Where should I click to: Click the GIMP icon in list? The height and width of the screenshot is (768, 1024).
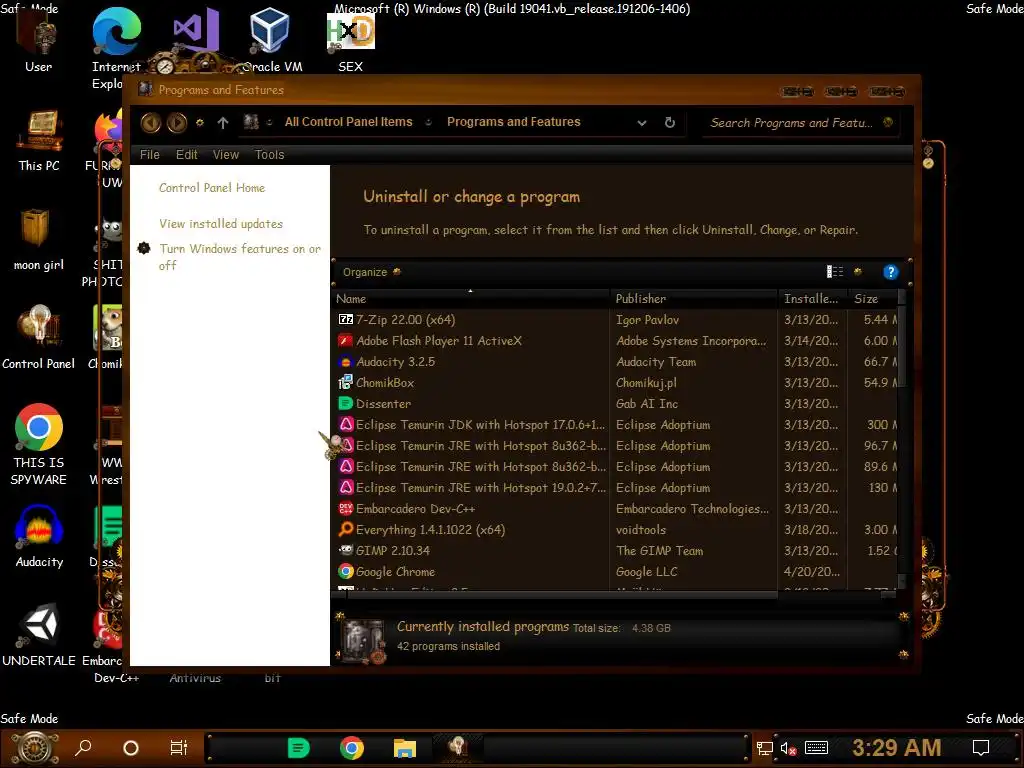point(345,551)
